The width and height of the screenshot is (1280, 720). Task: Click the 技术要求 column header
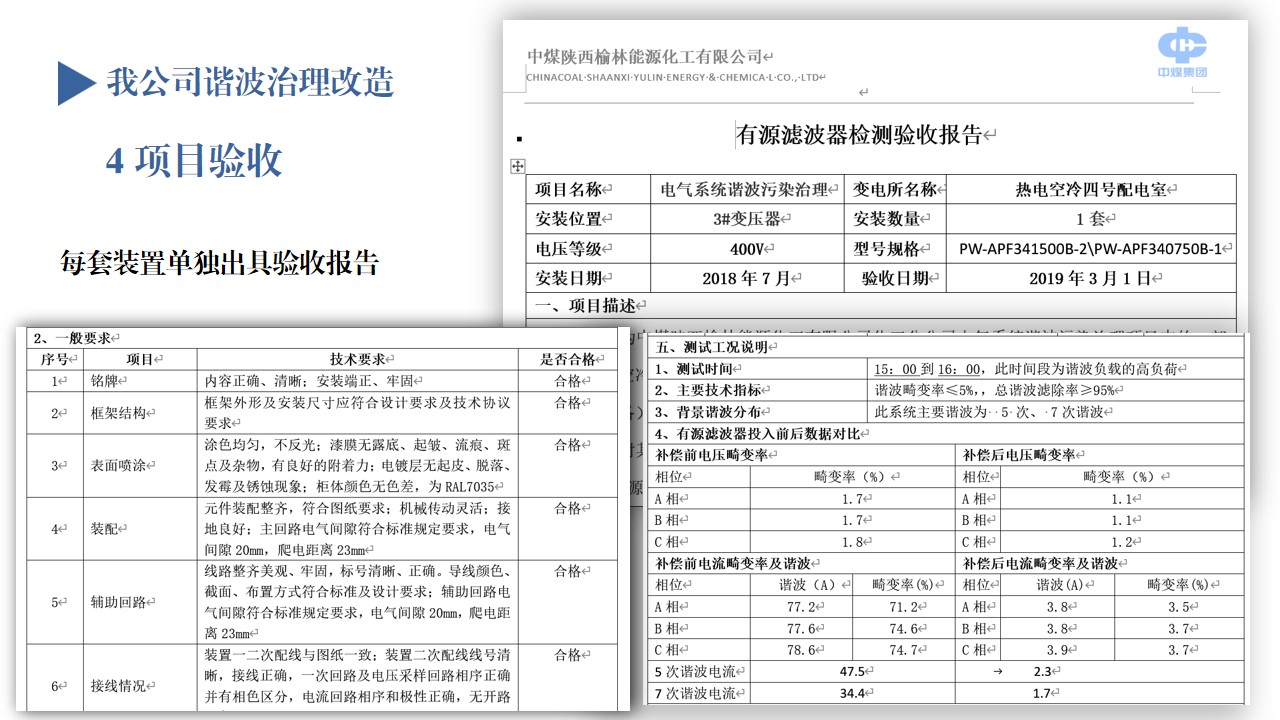click(357, 359)
